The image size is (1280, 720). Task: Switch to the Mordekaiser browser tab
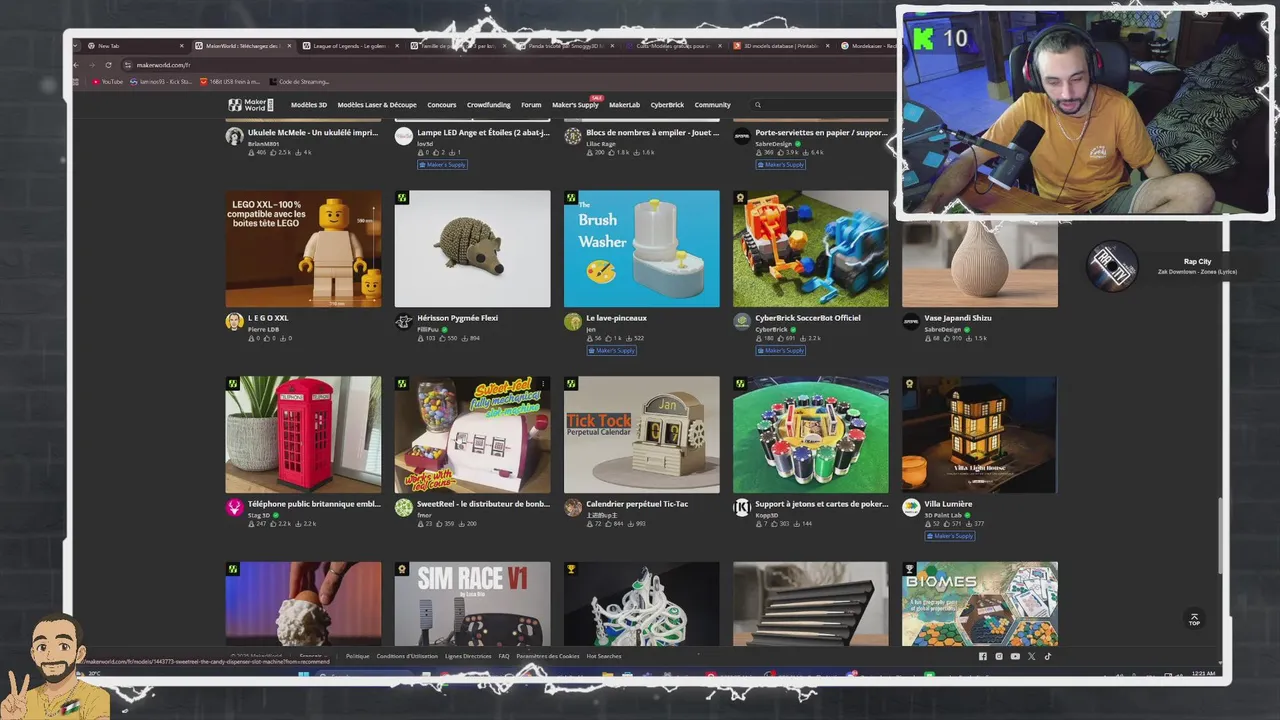(x=868, y=46)
